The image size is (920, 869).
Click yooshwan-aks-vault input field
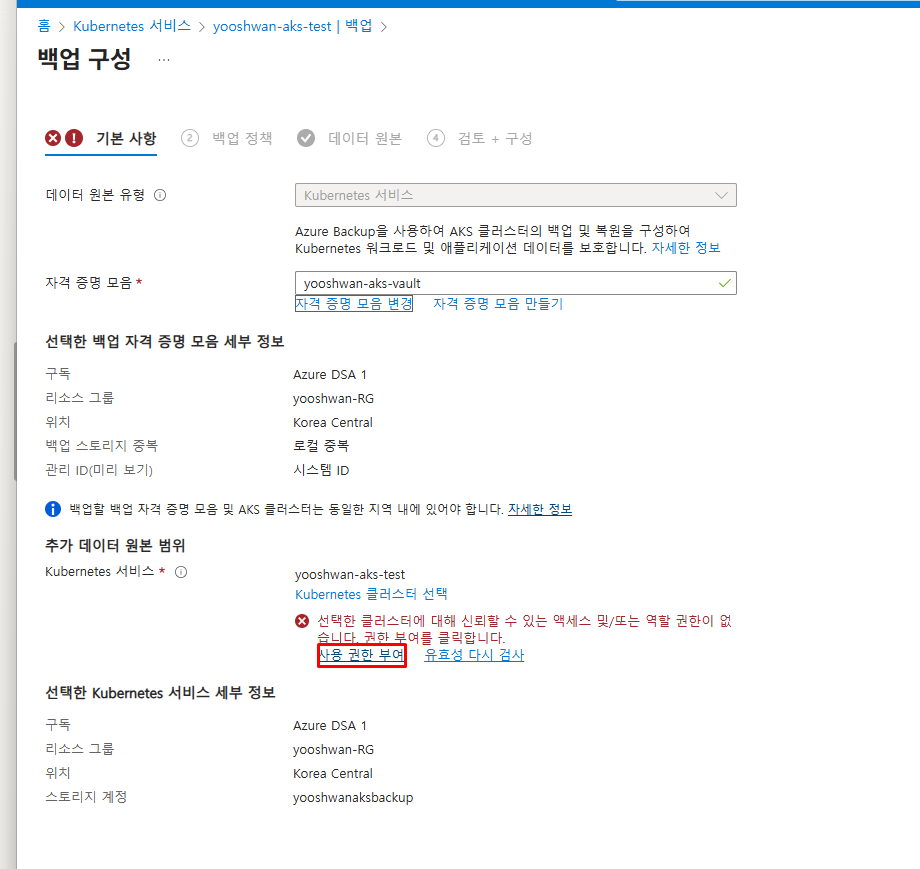[x=516, y=283]
